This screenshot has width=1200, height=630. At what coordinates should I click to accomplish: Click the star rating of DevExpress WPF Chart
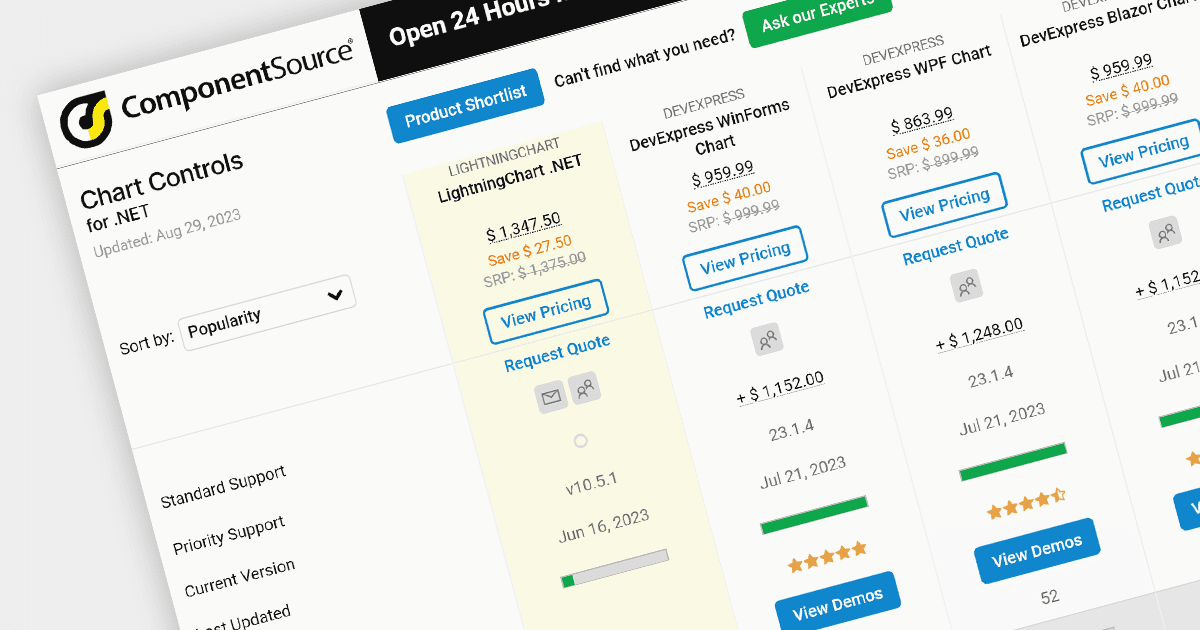point(1026,503)
